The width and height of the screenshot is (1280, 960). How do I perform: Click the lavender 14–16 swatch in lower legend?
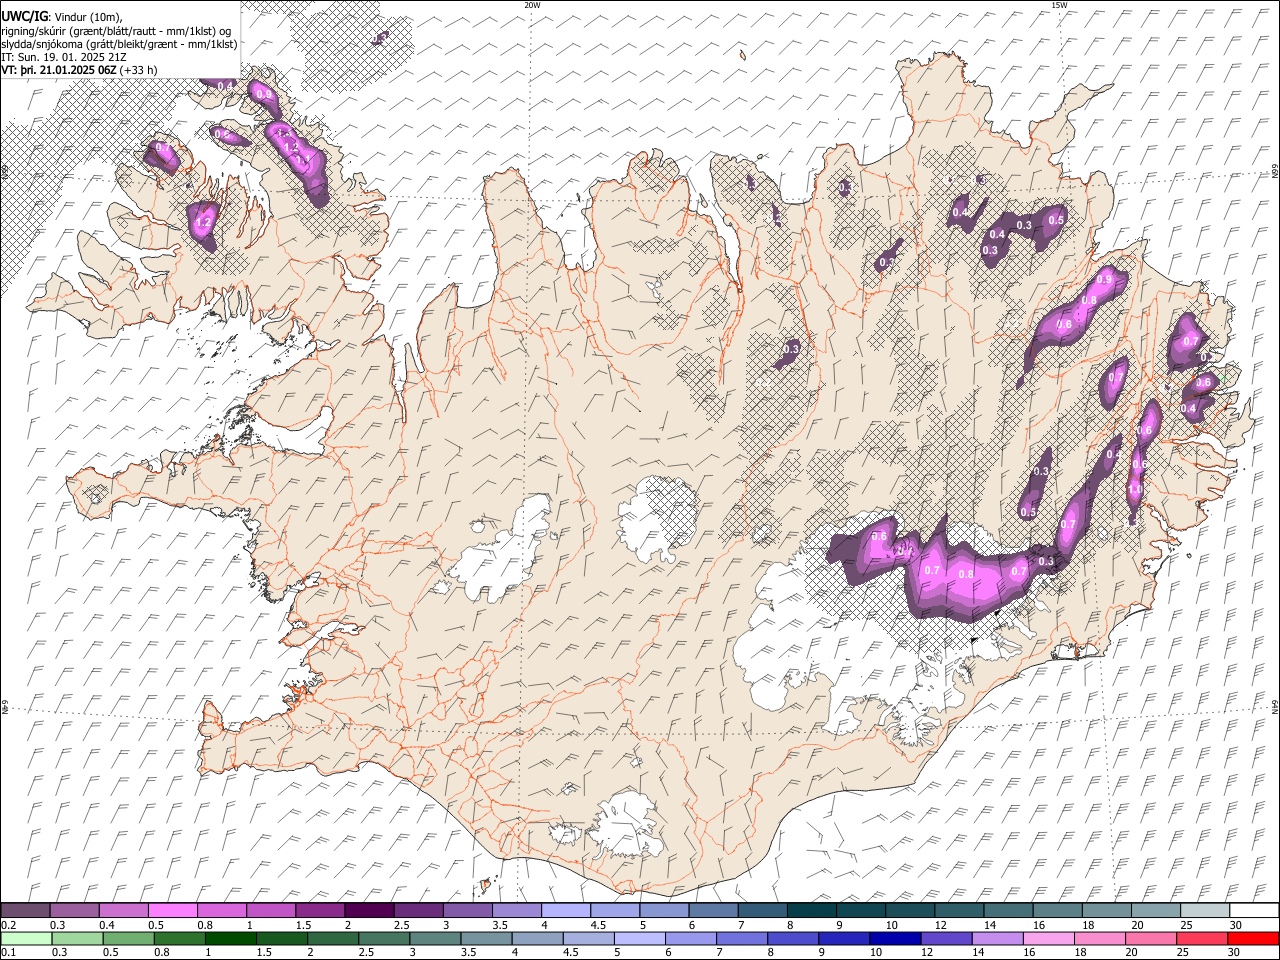(997, 938)
